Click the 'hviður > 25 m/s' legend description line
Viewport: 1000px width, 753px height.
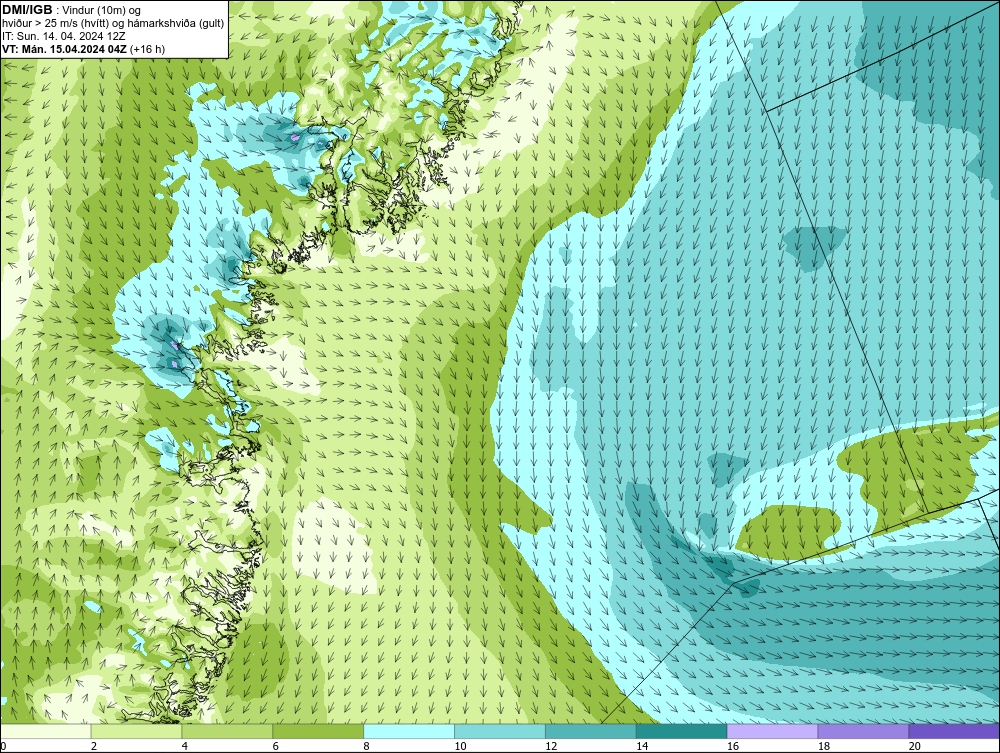click(113, 24)
